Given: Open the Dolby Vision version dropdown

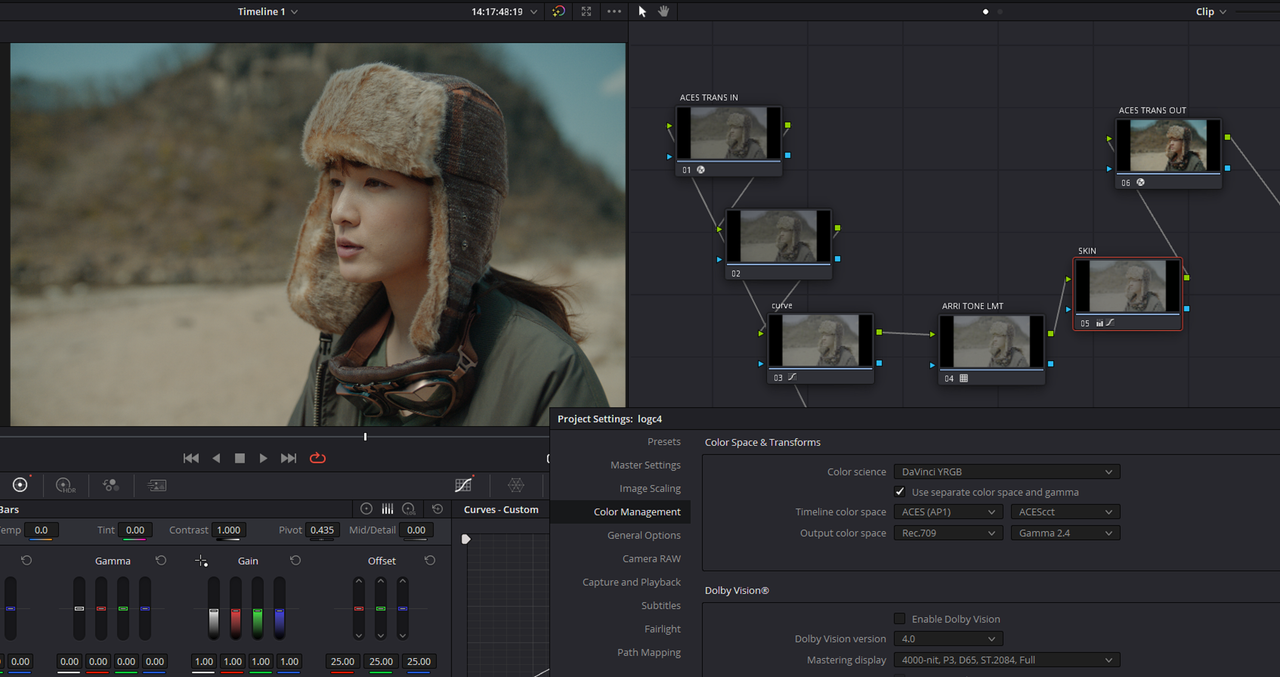Looking at the screenshot, I should (x=948, y=638).
